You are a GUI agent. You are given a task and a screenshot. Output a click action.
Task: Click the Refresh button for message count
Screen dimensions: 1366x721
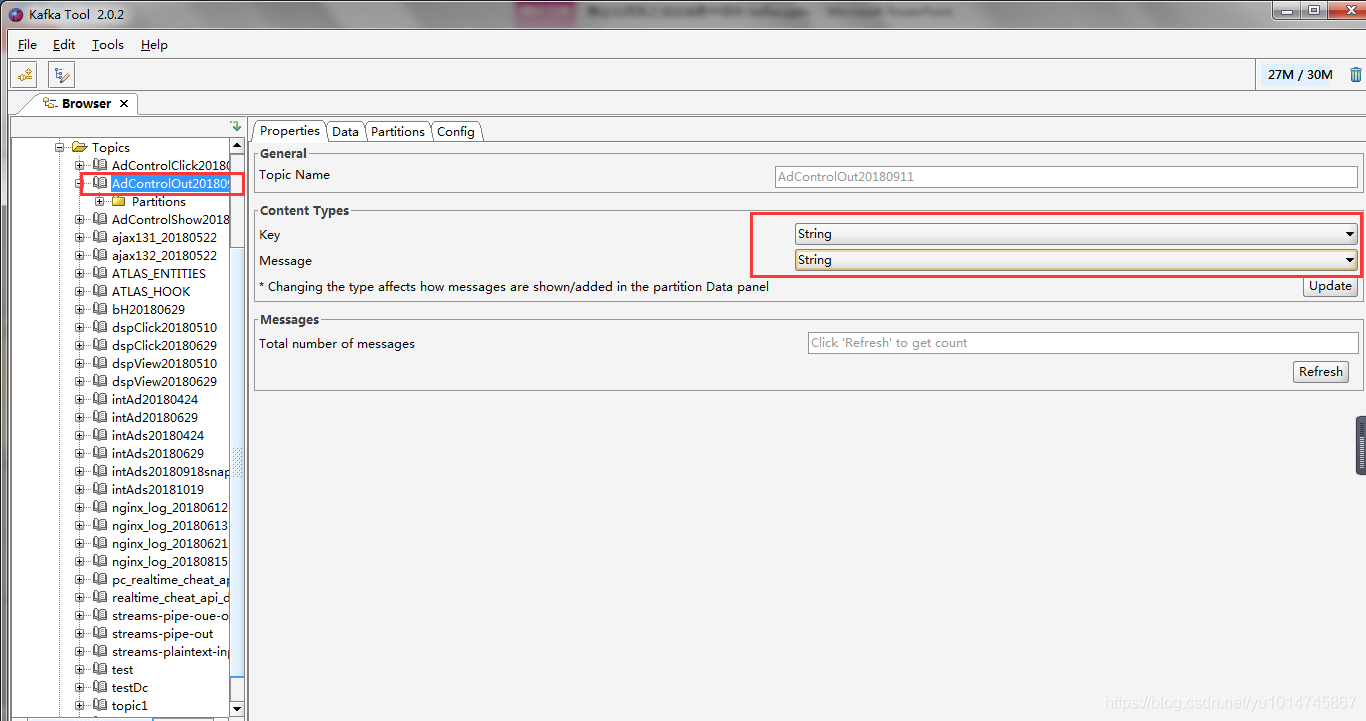click(x=1320, y=371)
